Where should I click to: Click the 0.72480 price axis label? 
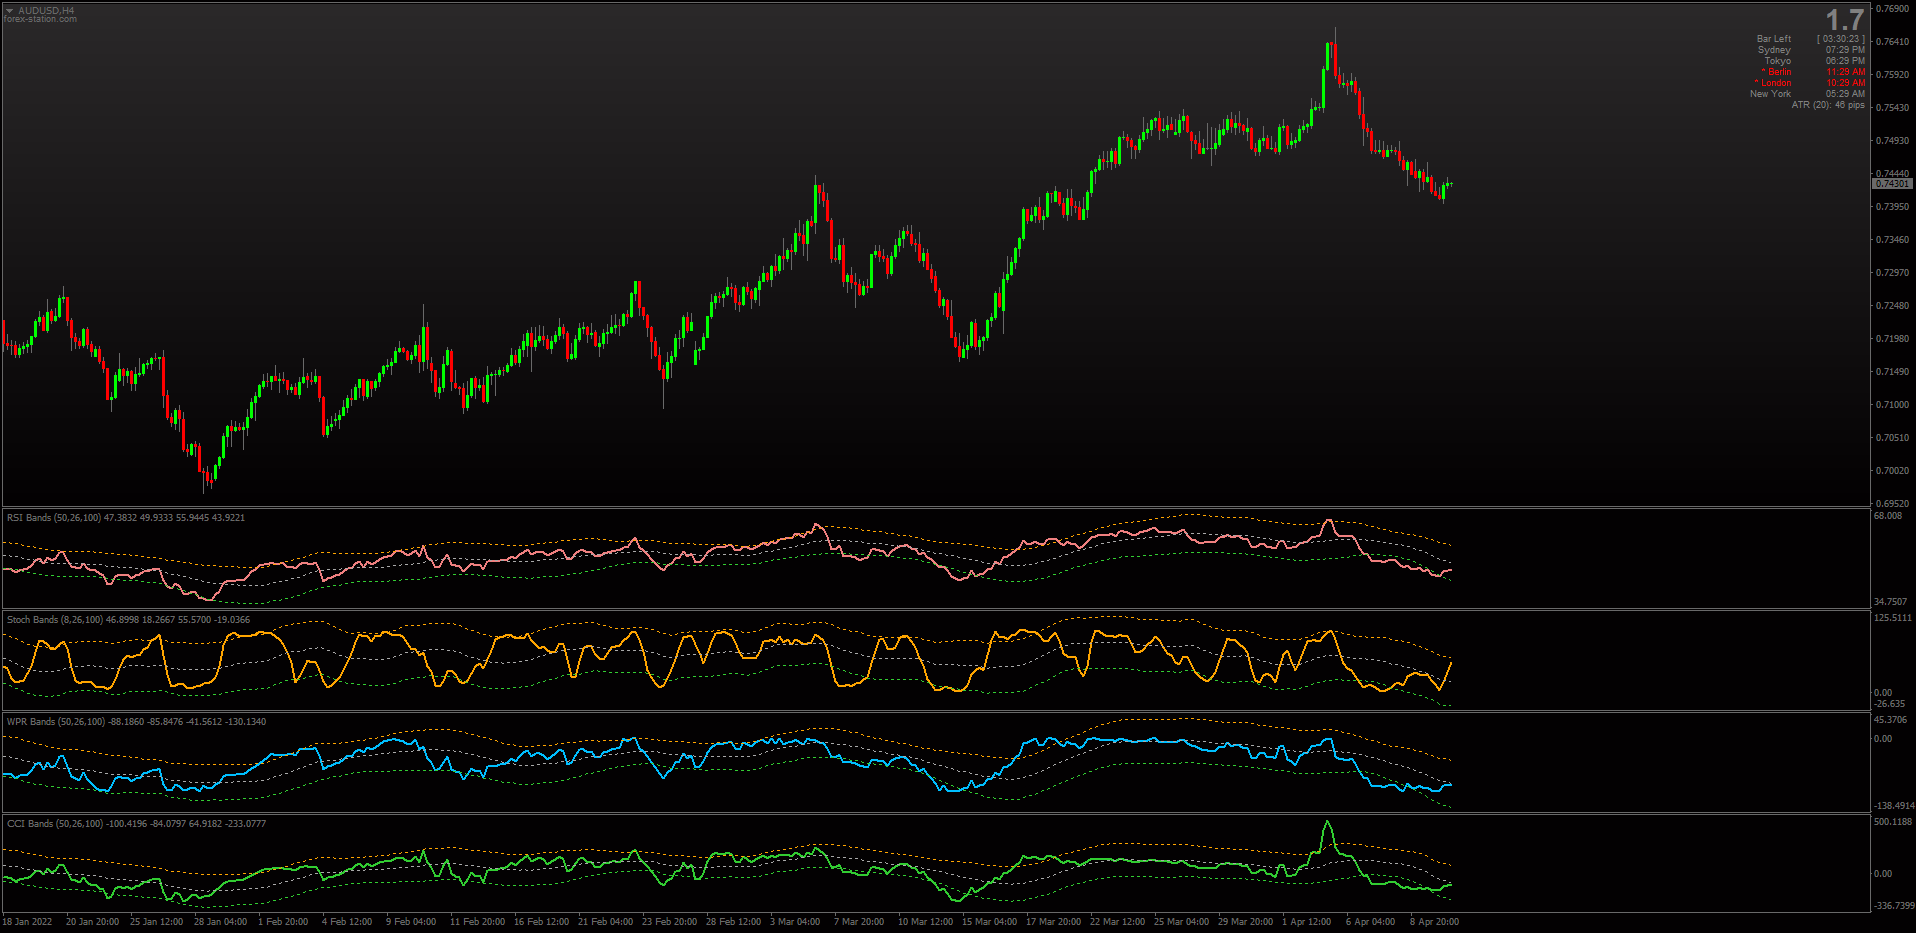tap(1892, 306)
